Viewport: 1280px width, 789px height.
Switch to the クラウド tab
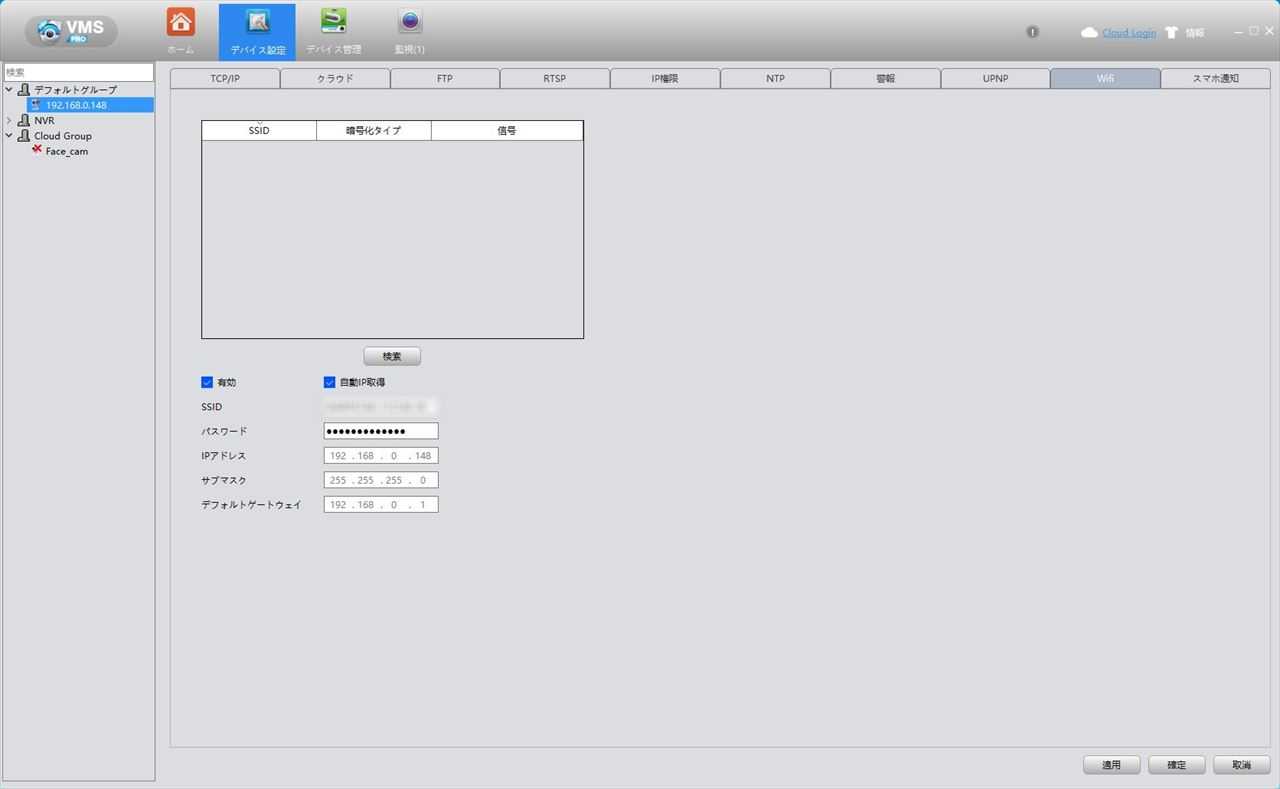click(335, 78)
